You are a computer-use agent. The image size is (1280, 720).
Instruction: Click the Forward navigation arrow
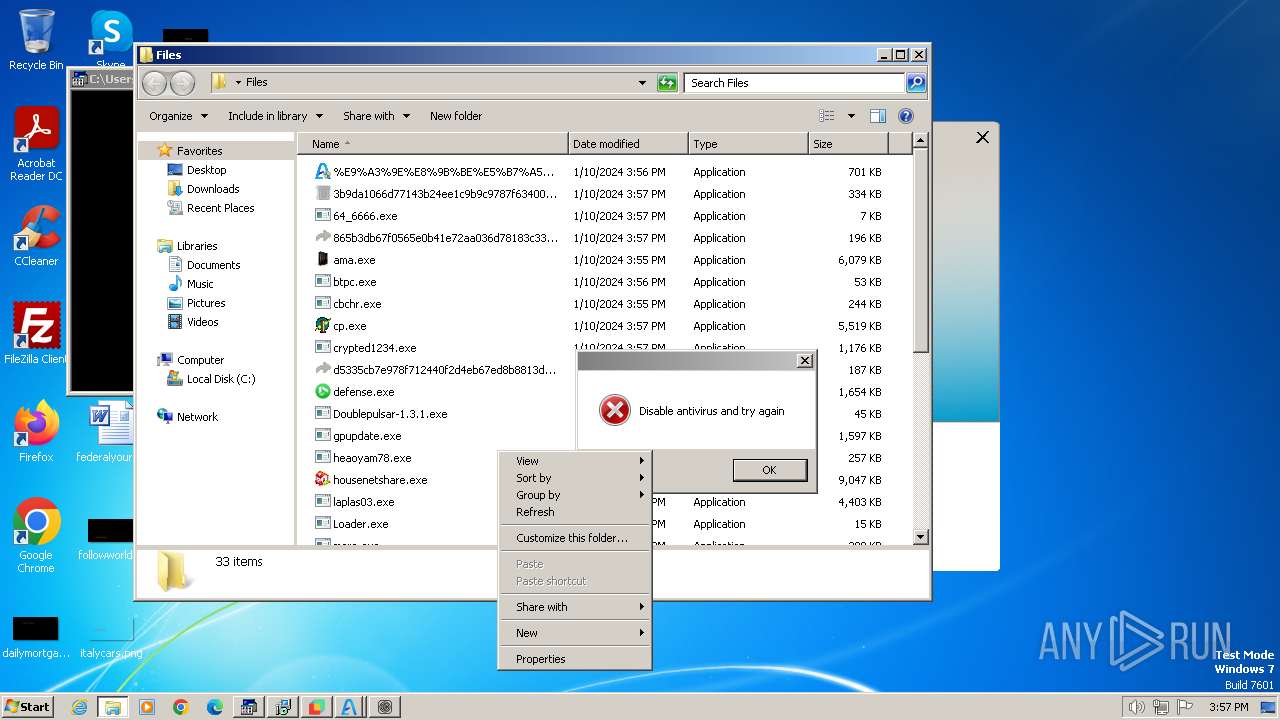click(182, 83)
